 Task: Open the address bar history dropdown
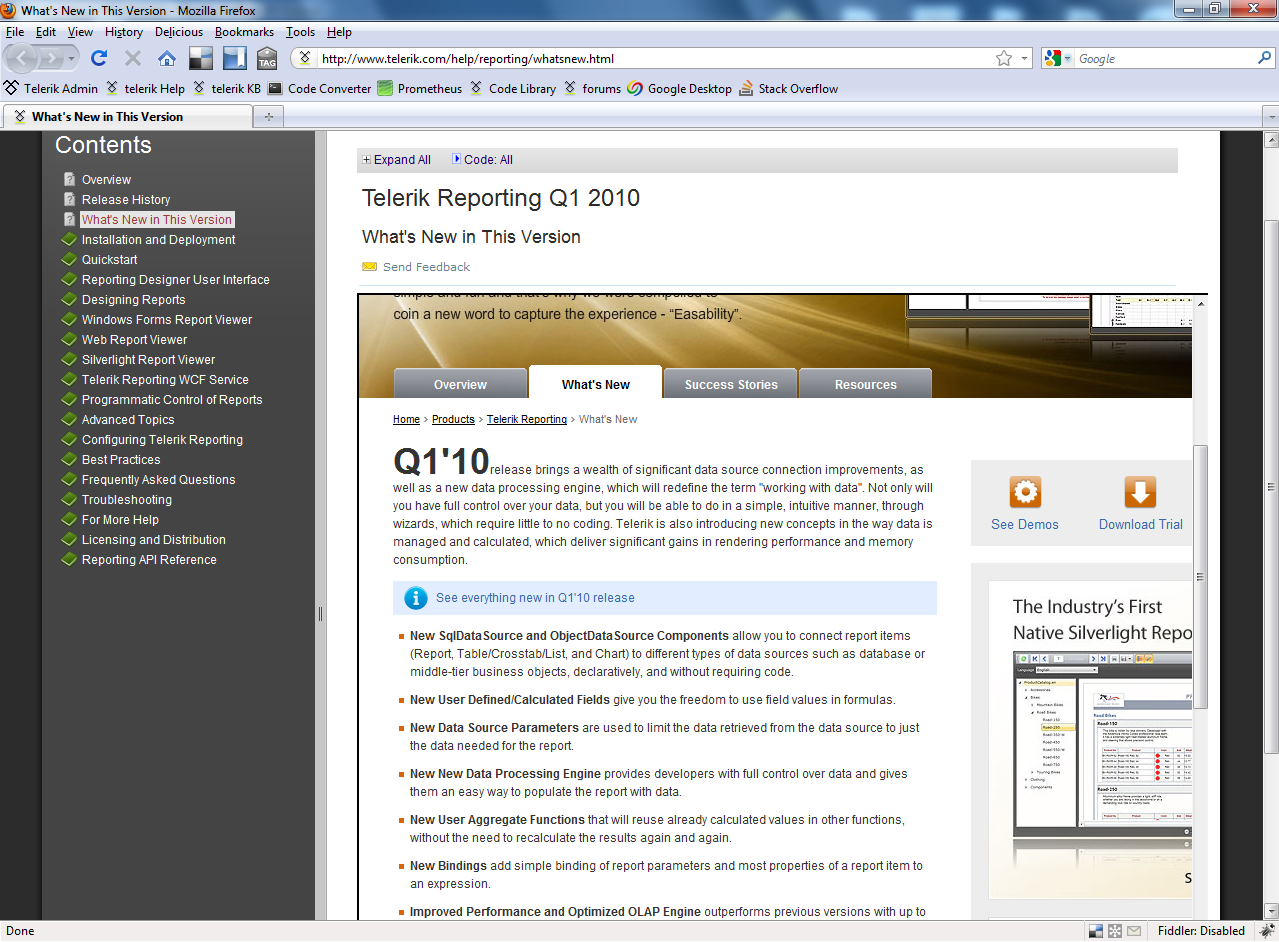(1024, 59)
